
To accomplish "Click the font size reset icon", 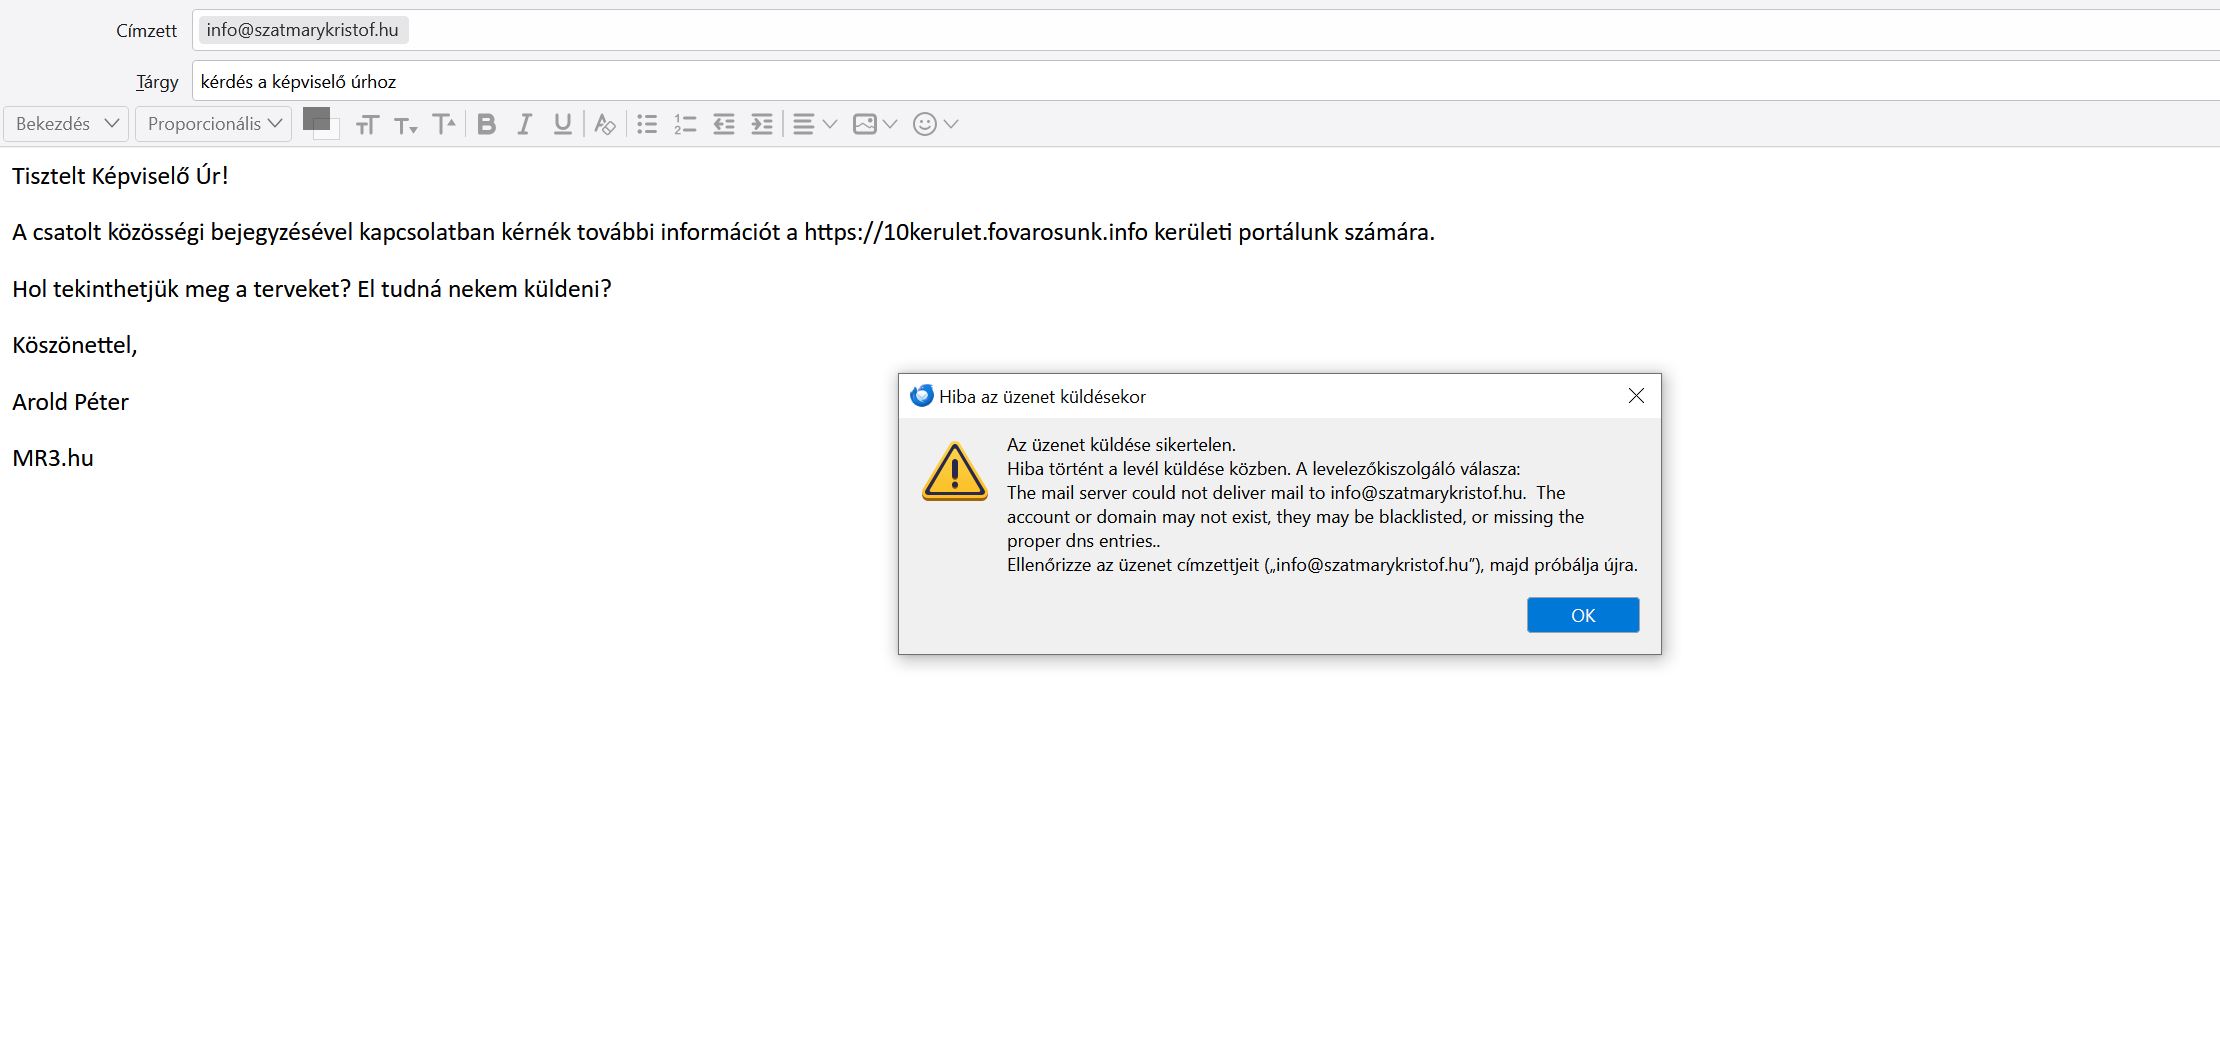I will (367, 125).
